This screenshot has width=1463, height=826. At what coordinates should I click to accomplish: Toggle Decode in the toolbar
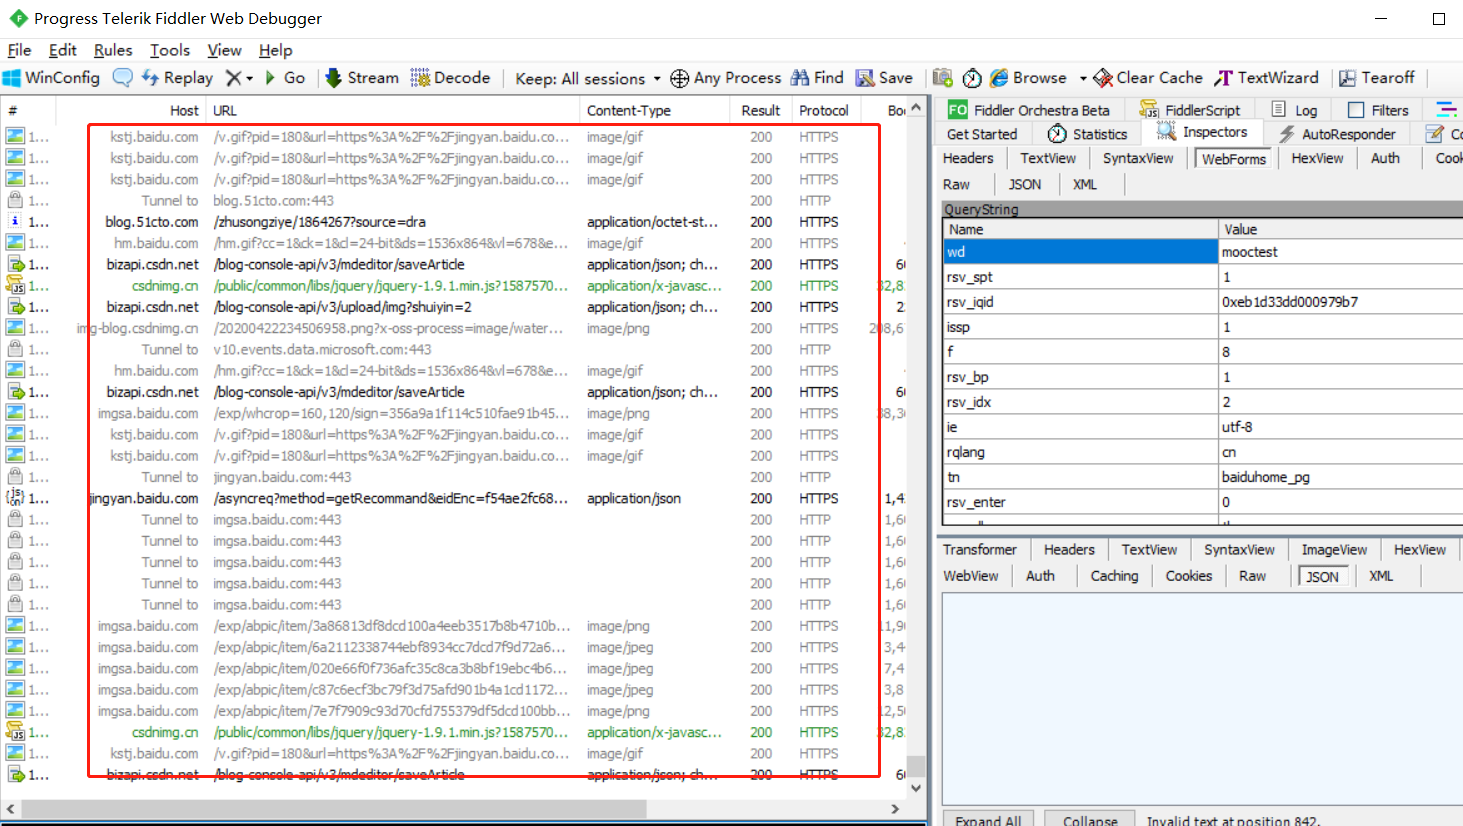coord(450,78)
